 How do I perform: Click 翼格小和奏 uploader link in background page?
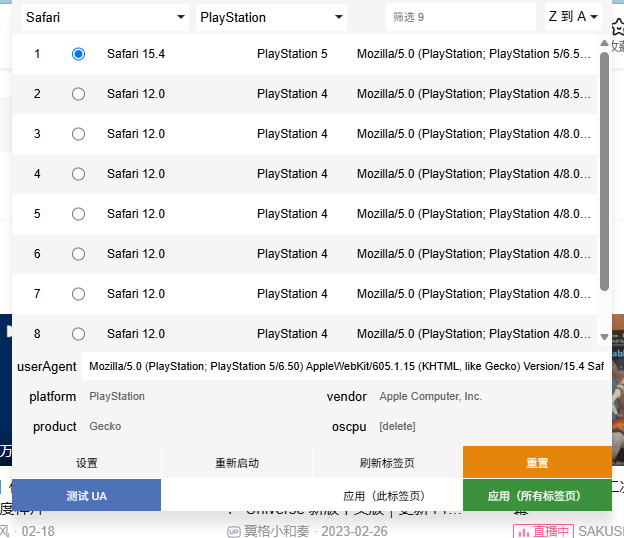[x=276, y=531]
